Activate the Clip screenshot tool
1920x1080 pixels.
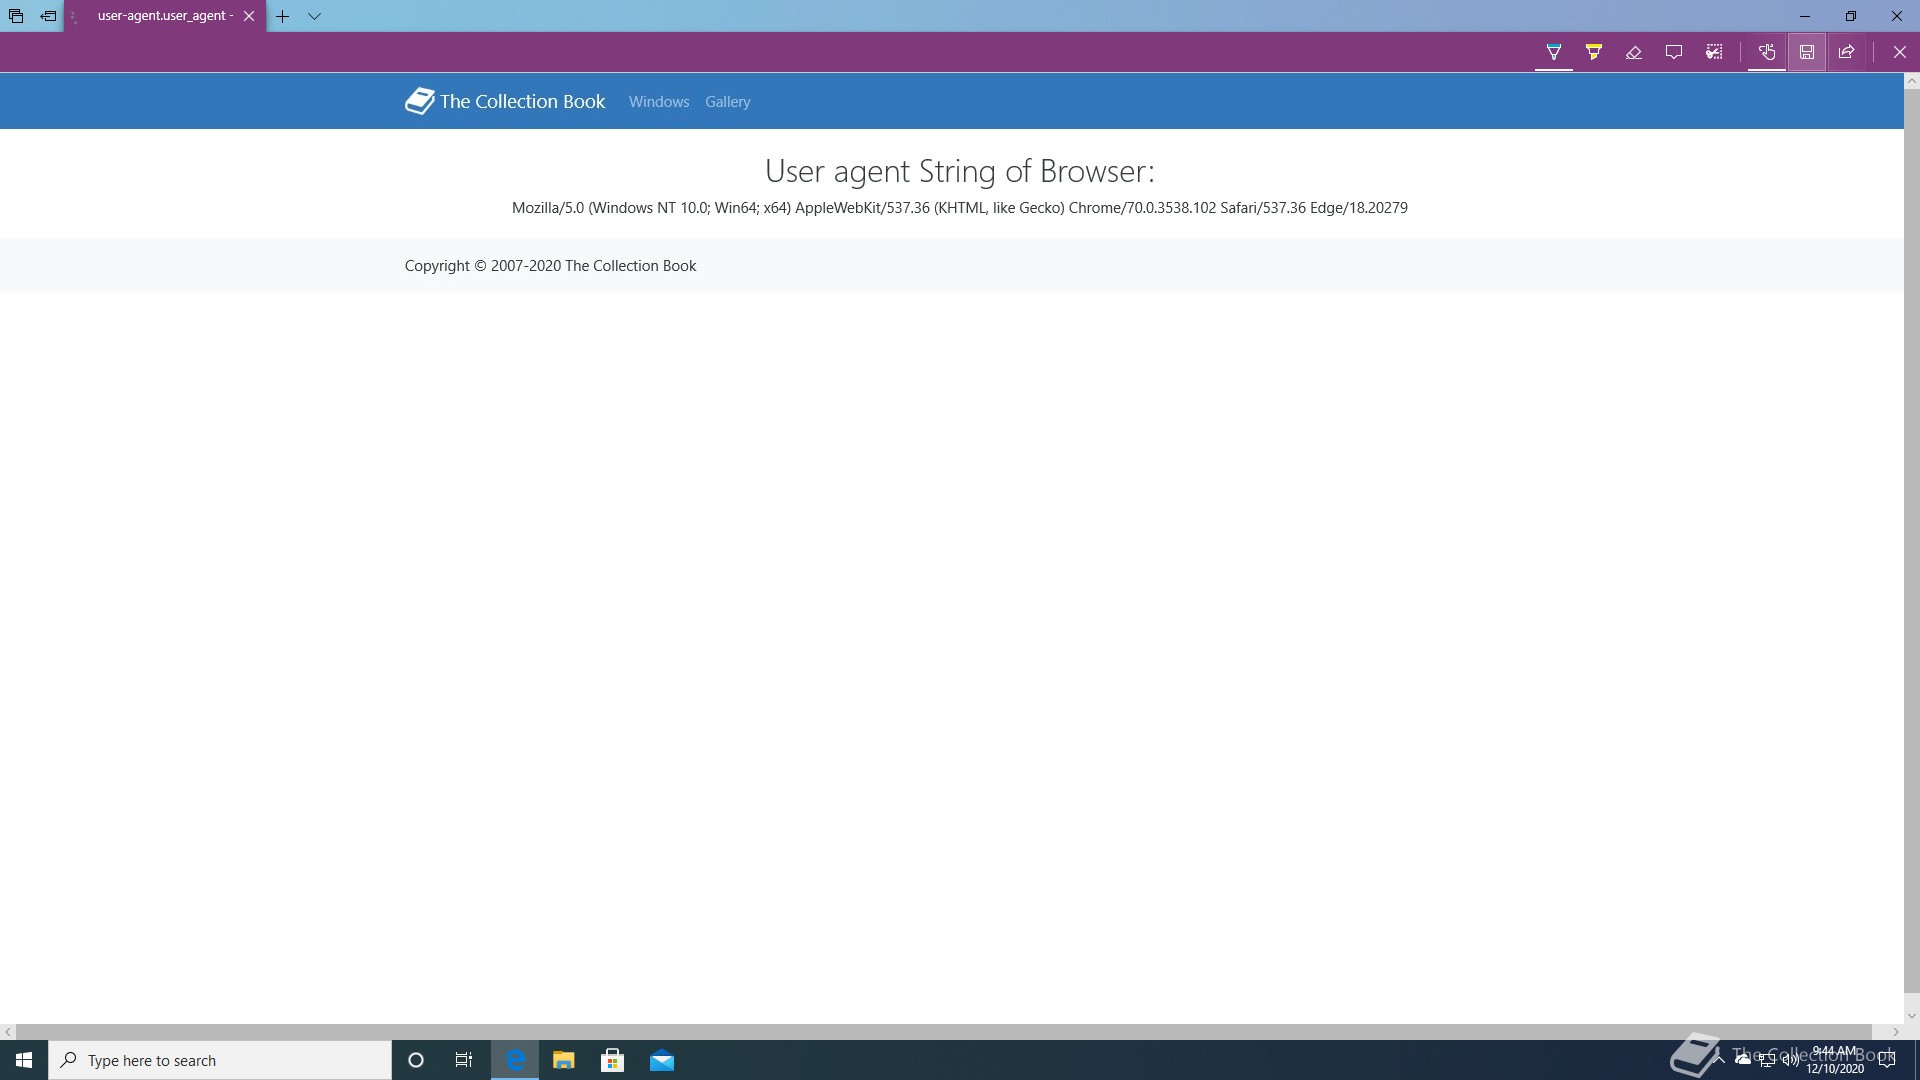coord(1714,52)
